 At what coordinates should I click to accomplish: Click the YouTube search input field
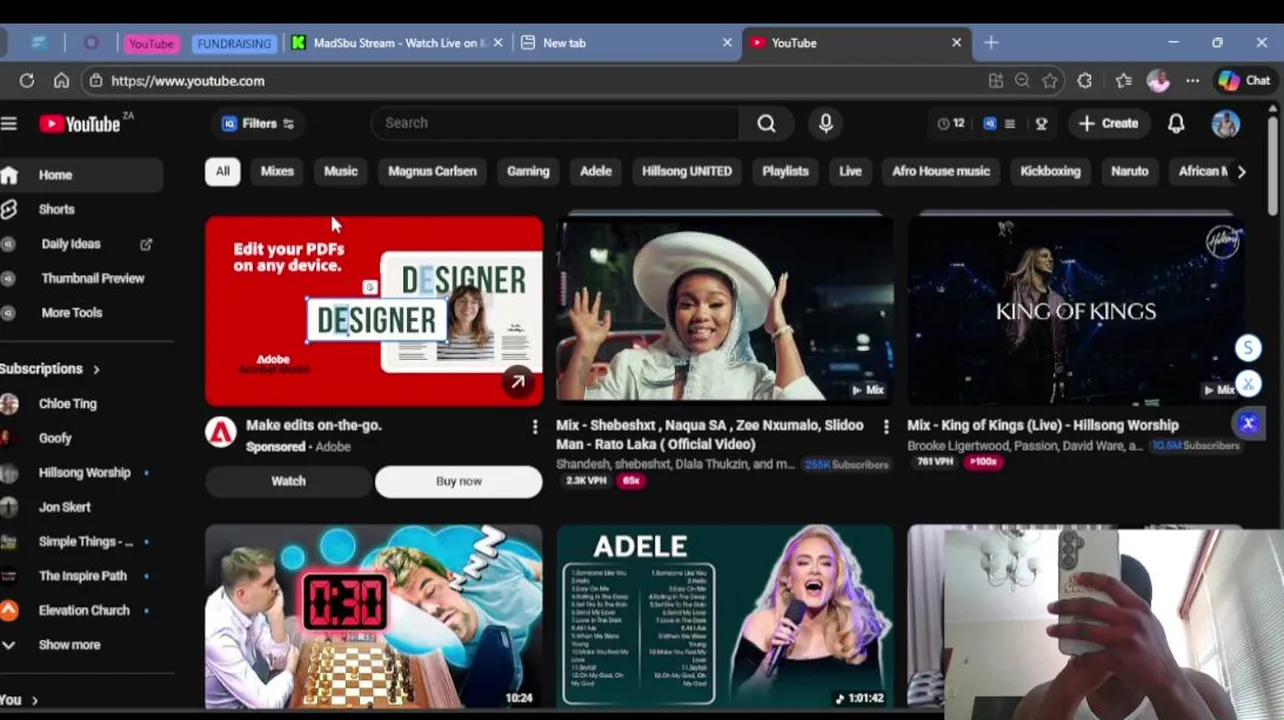click(556, 123)
